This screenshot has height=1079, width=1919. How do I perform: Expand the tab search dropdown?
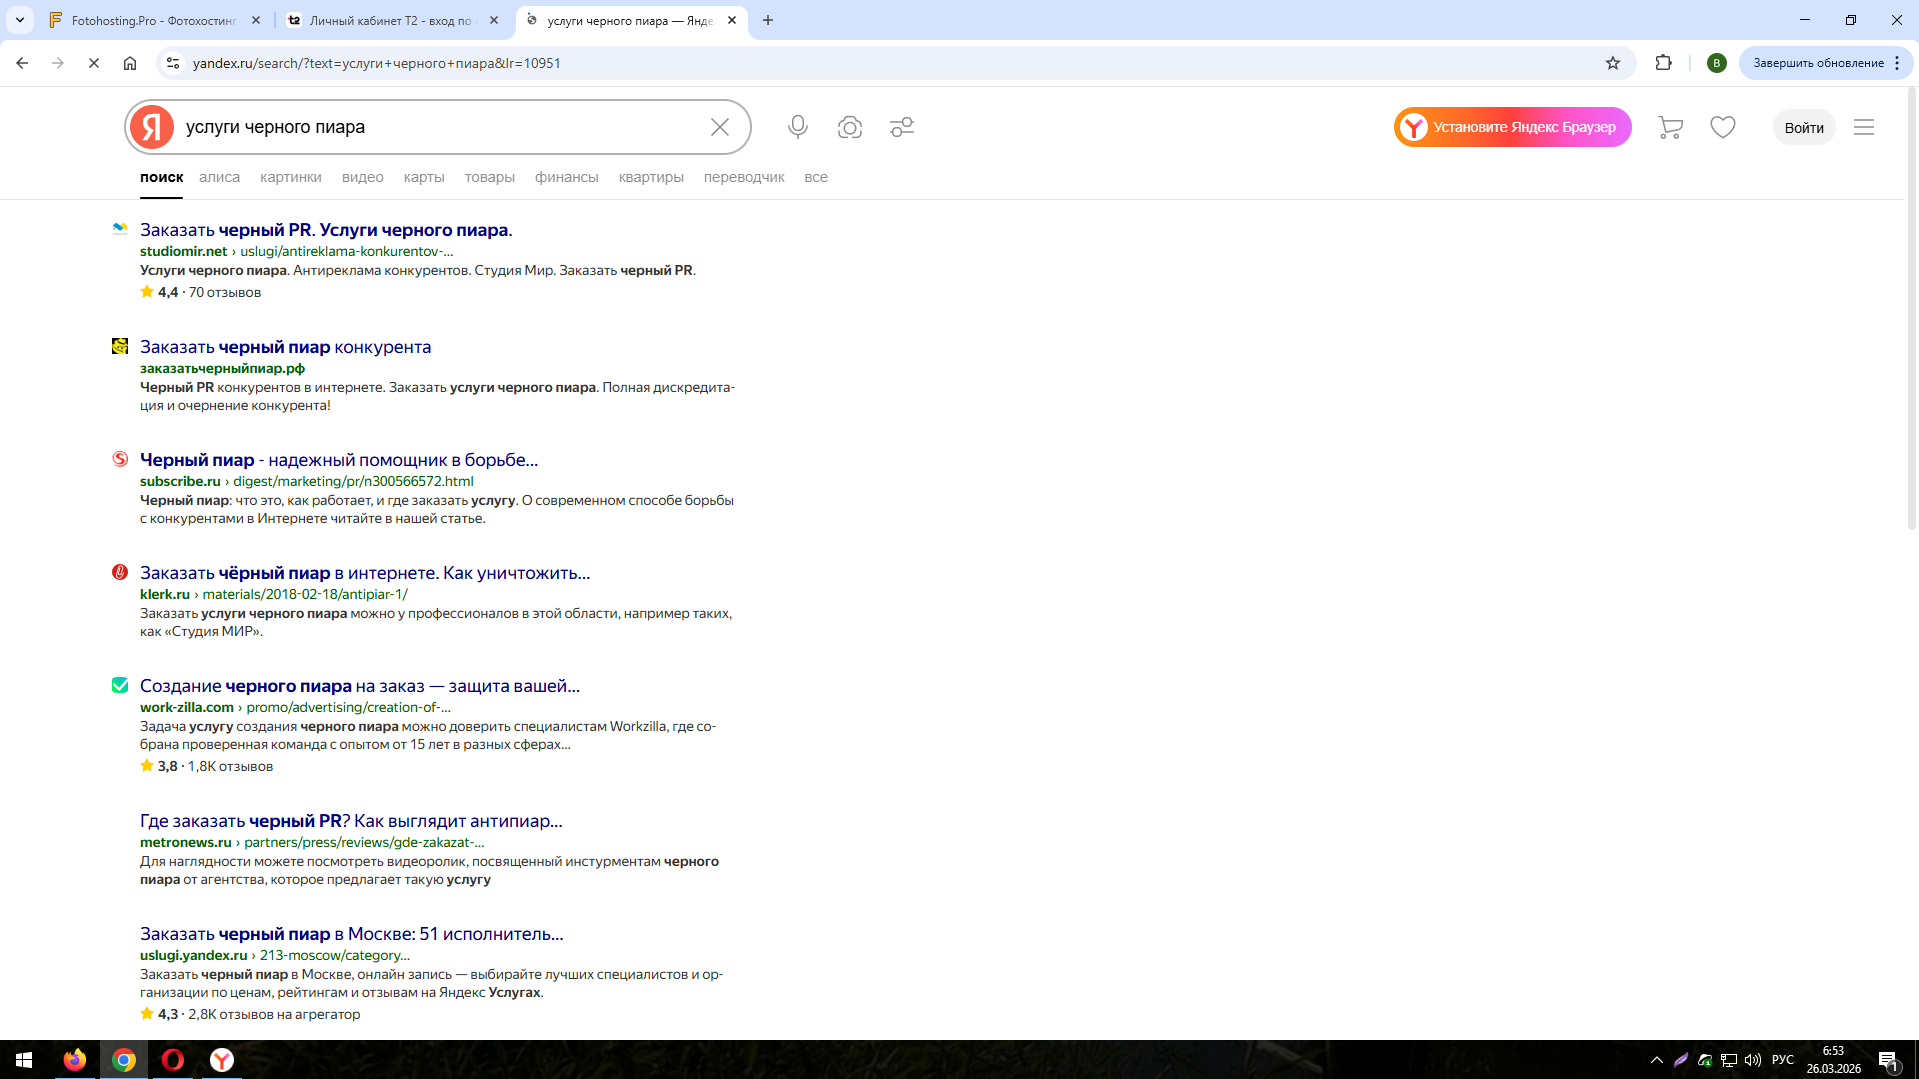[20, 20]
